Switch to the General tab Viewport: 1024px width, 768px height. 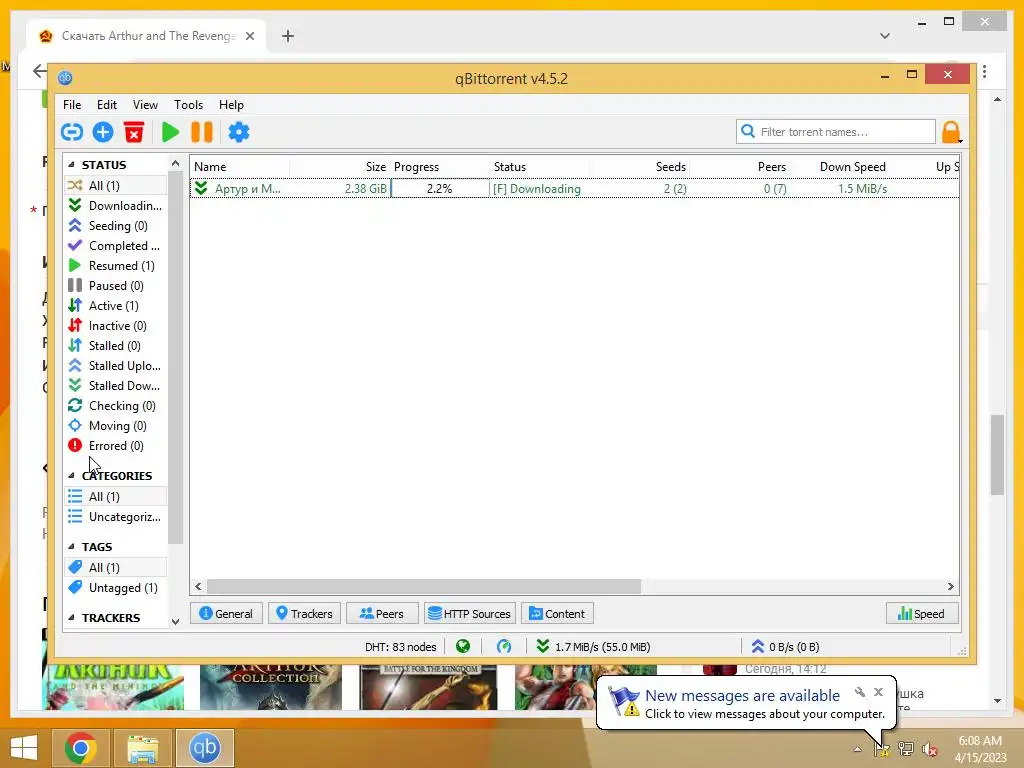pos(226,613)
